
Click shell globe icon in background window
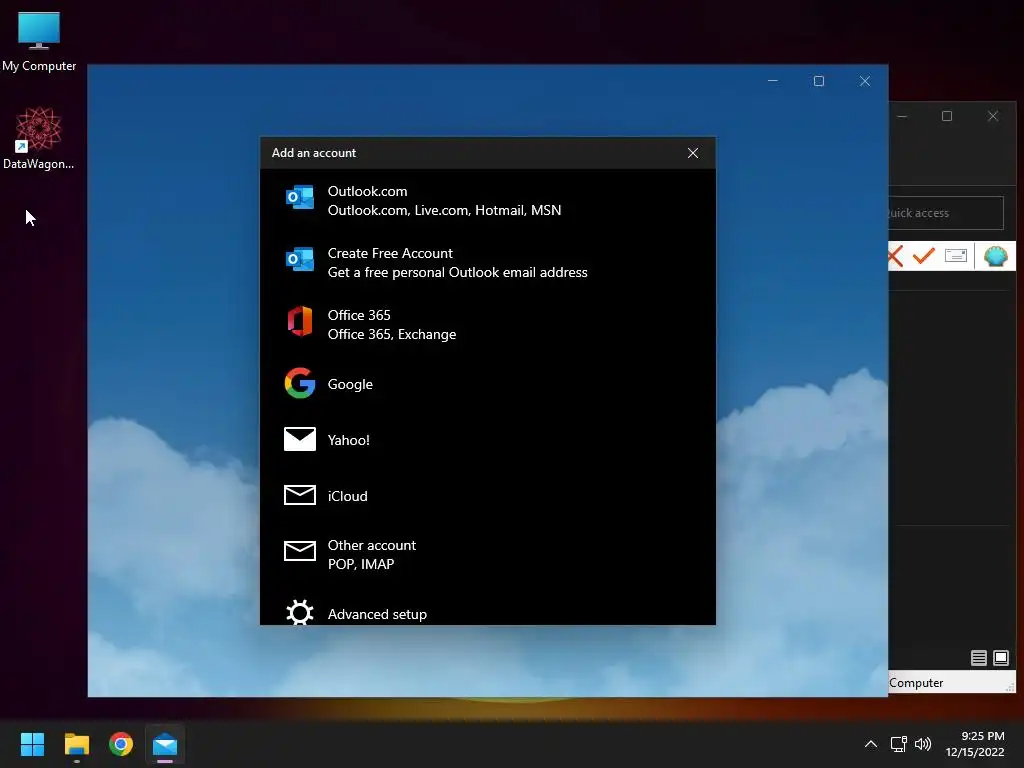tap(995, 256)
